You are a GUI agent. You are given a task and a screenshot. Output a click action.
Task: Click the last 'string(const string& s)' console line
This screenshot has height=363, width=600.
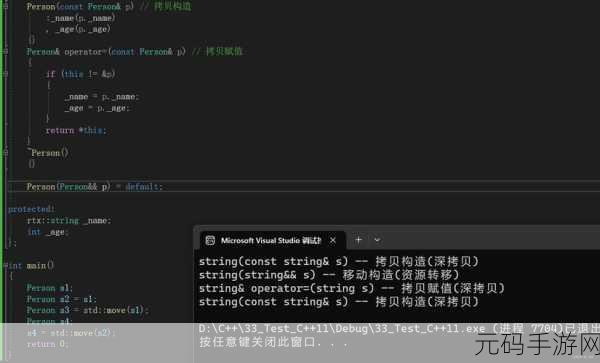click(339, 302)
